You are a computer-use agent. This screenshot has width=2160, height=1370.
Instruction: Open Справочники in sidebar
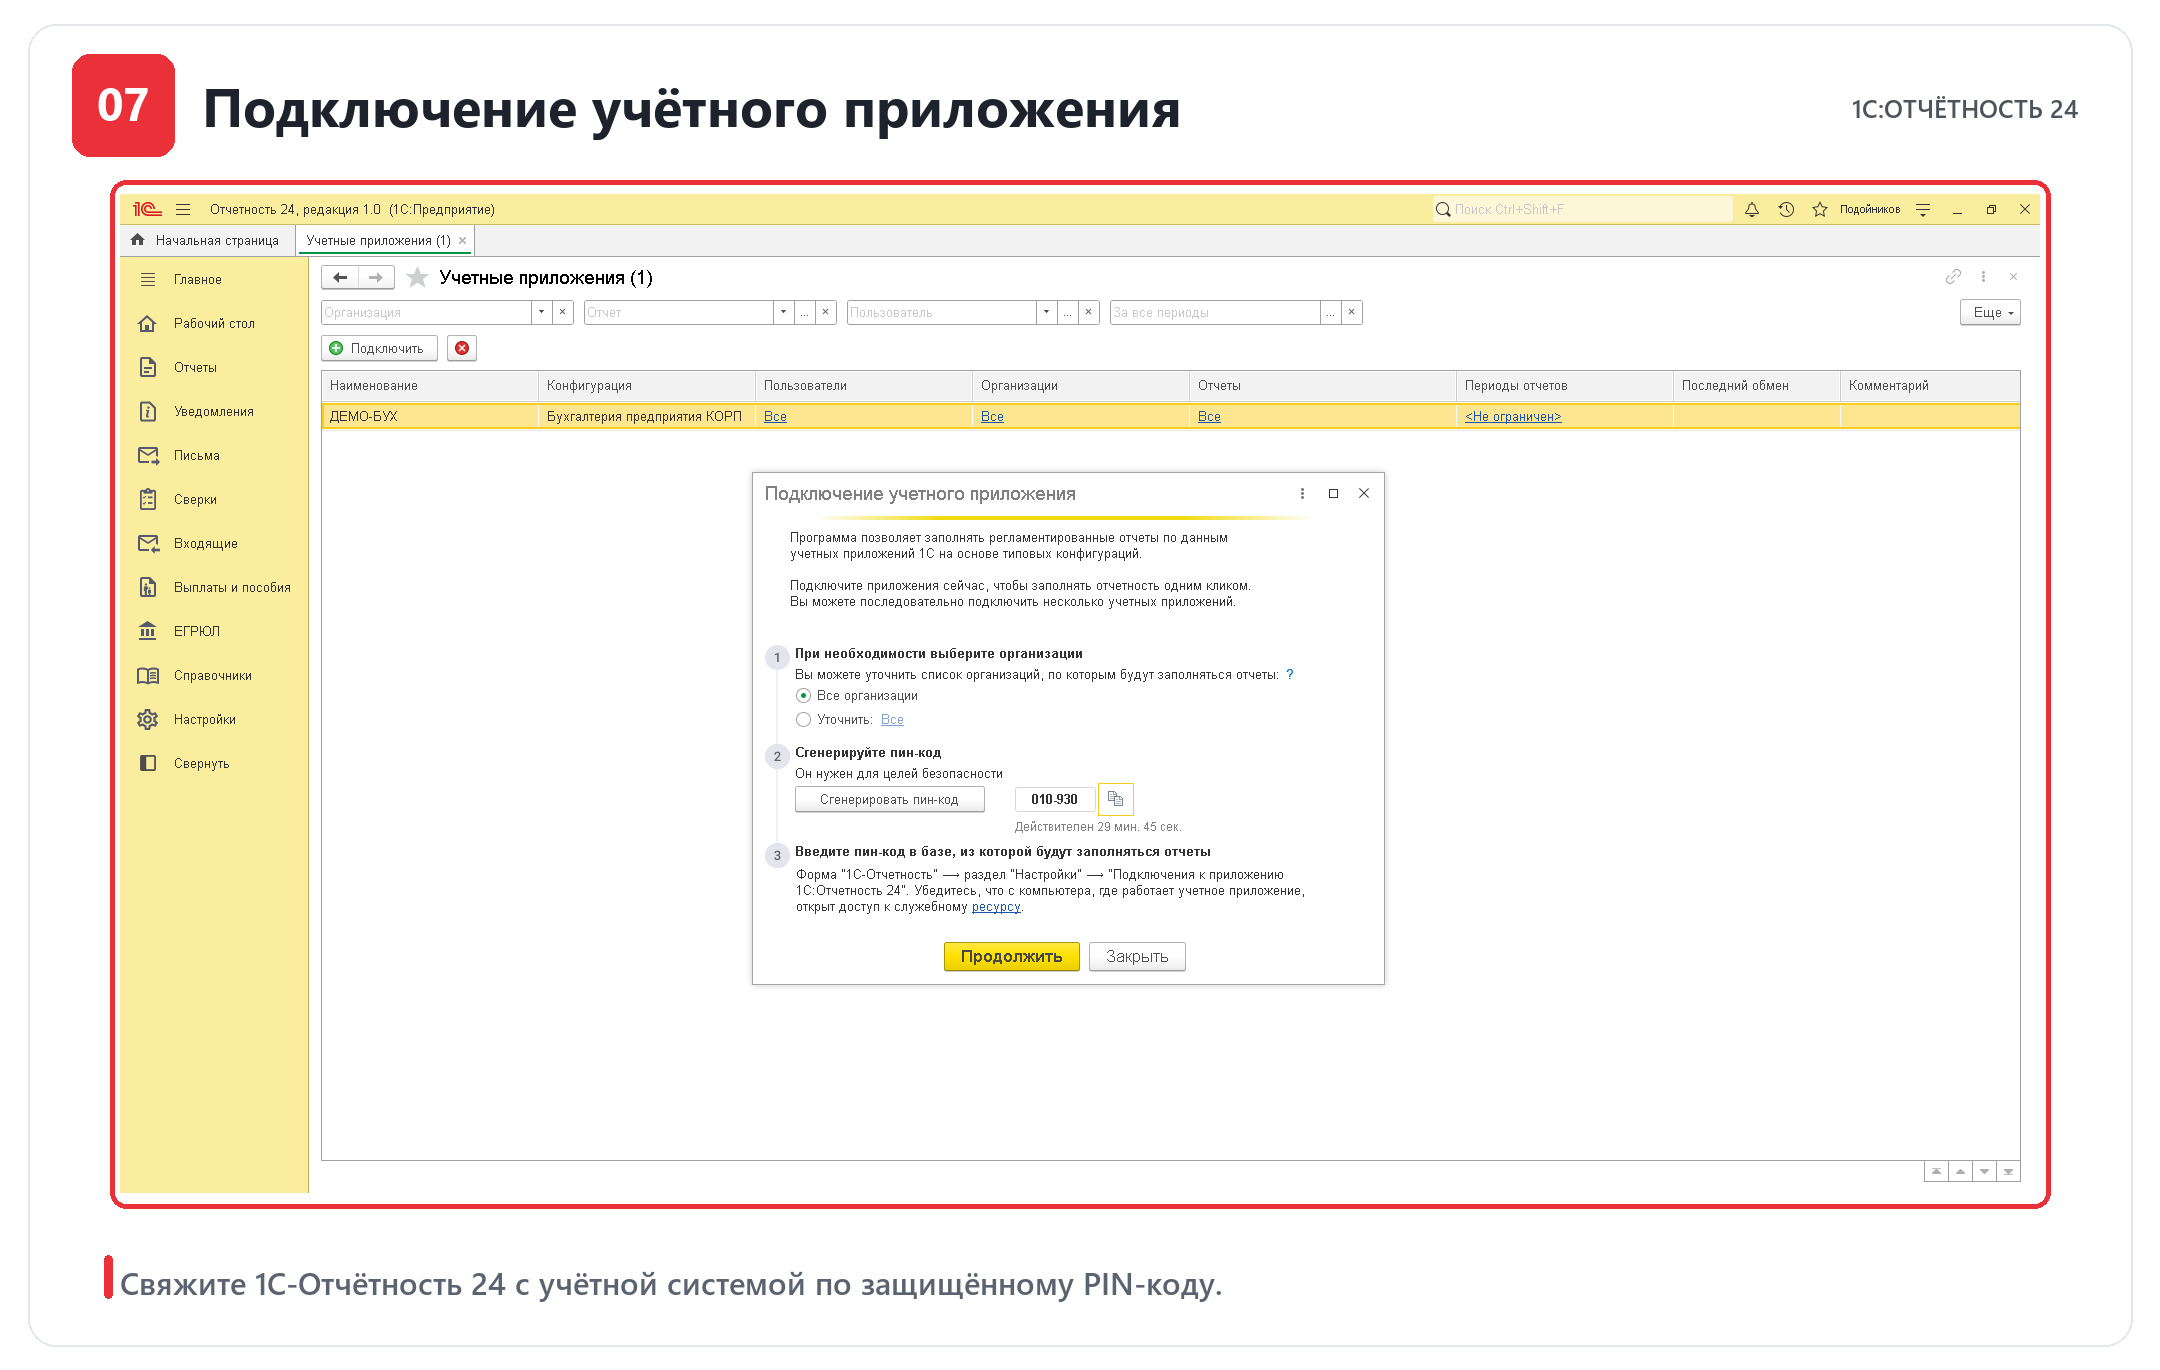point(214,675)
